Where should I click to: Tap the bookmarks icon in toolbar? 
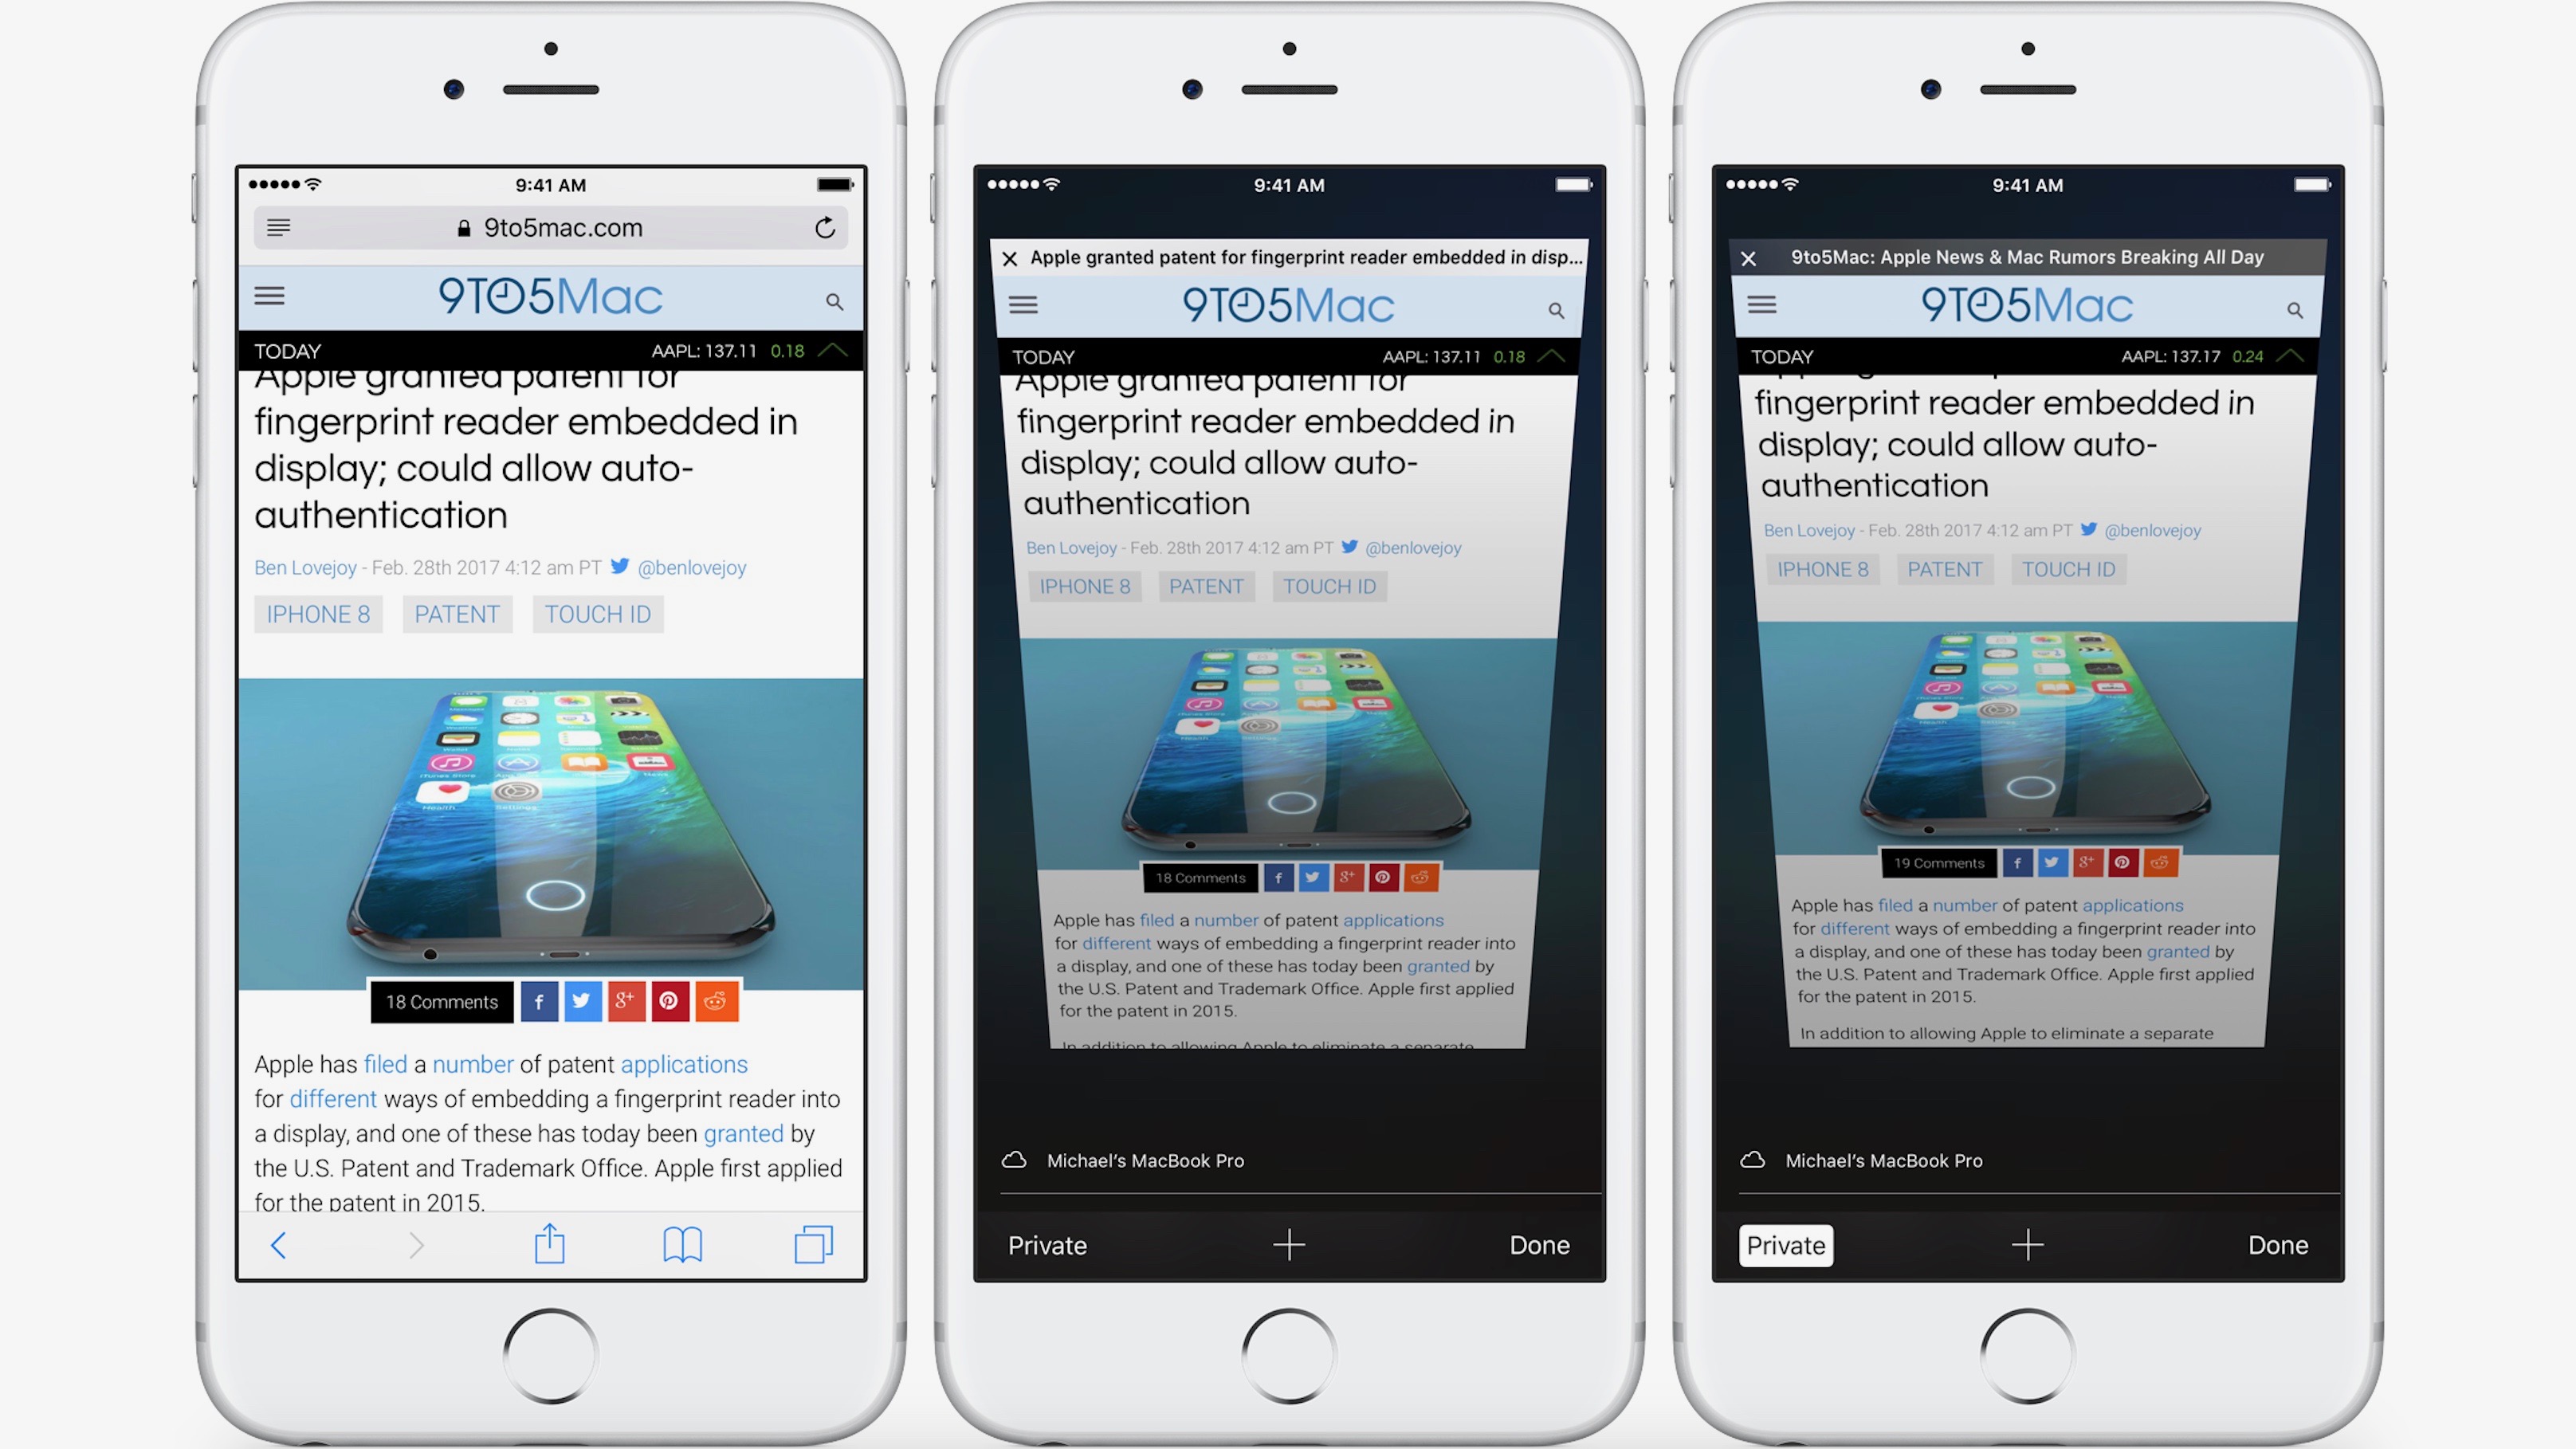pos(681,1251)
